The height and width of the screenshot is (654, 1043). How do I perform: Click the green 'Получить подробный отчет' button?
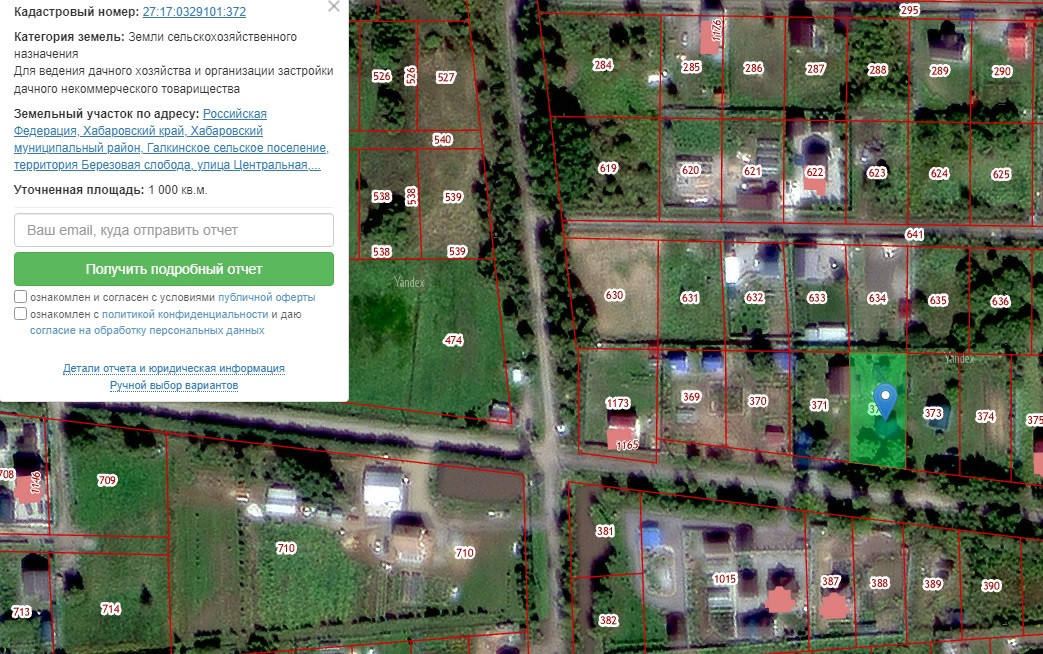tap(174, 269)
